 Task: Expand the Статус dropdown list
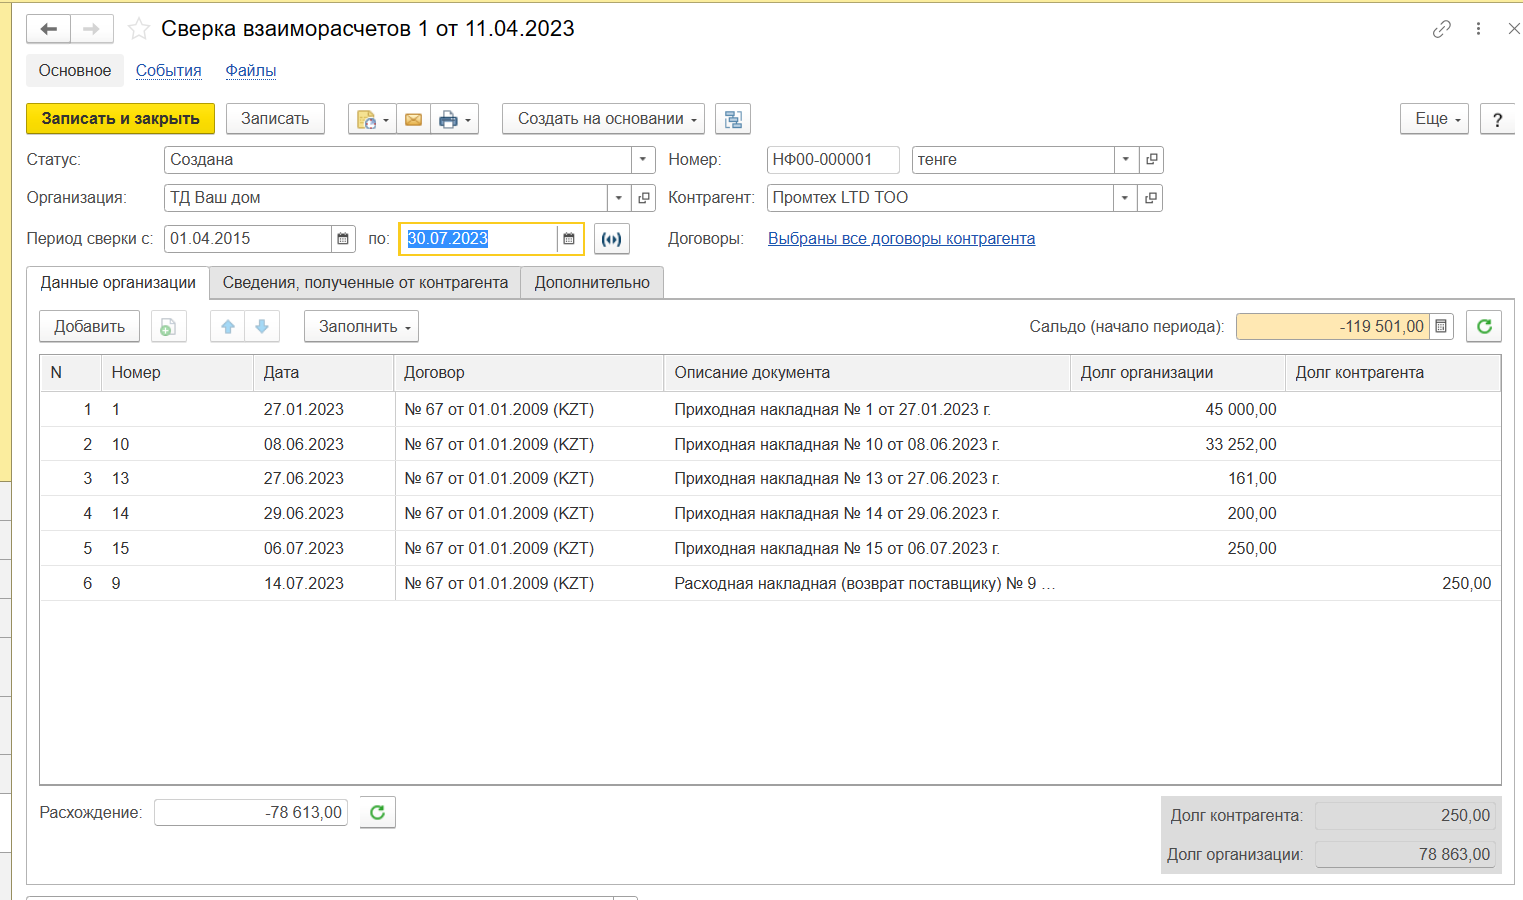tap(643, 160)
